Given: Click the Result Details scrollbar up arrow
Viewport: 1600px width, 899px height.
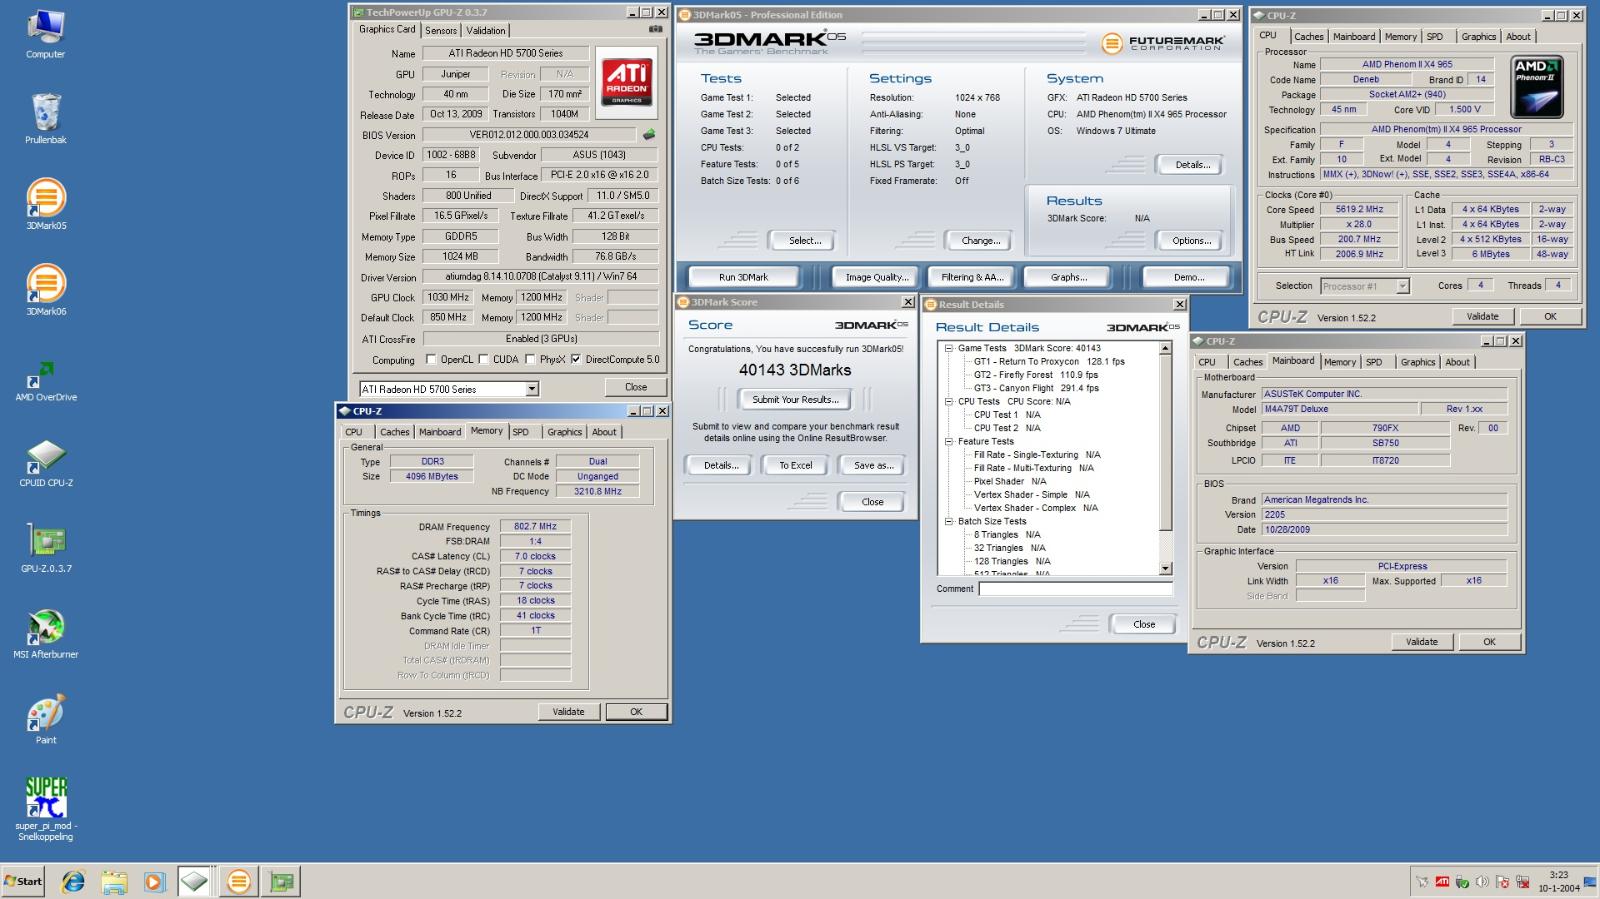Looking at the screenshot, I should coord(1165,348).
